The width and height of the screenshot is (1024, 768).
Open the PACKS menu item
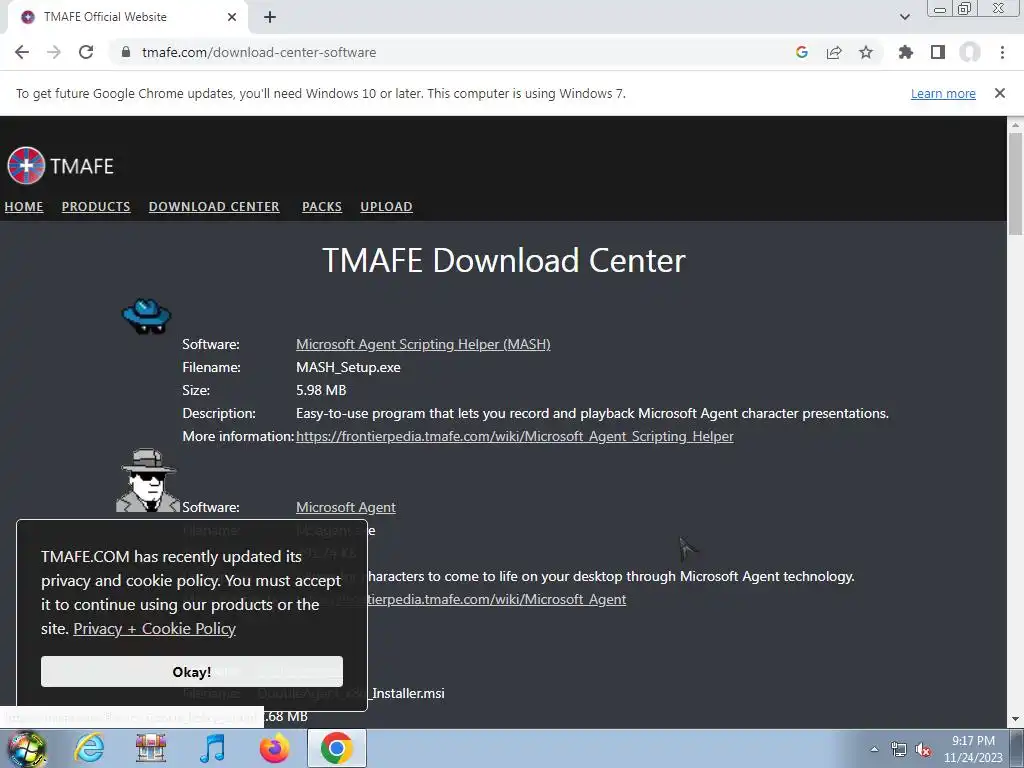click(322, 206)
